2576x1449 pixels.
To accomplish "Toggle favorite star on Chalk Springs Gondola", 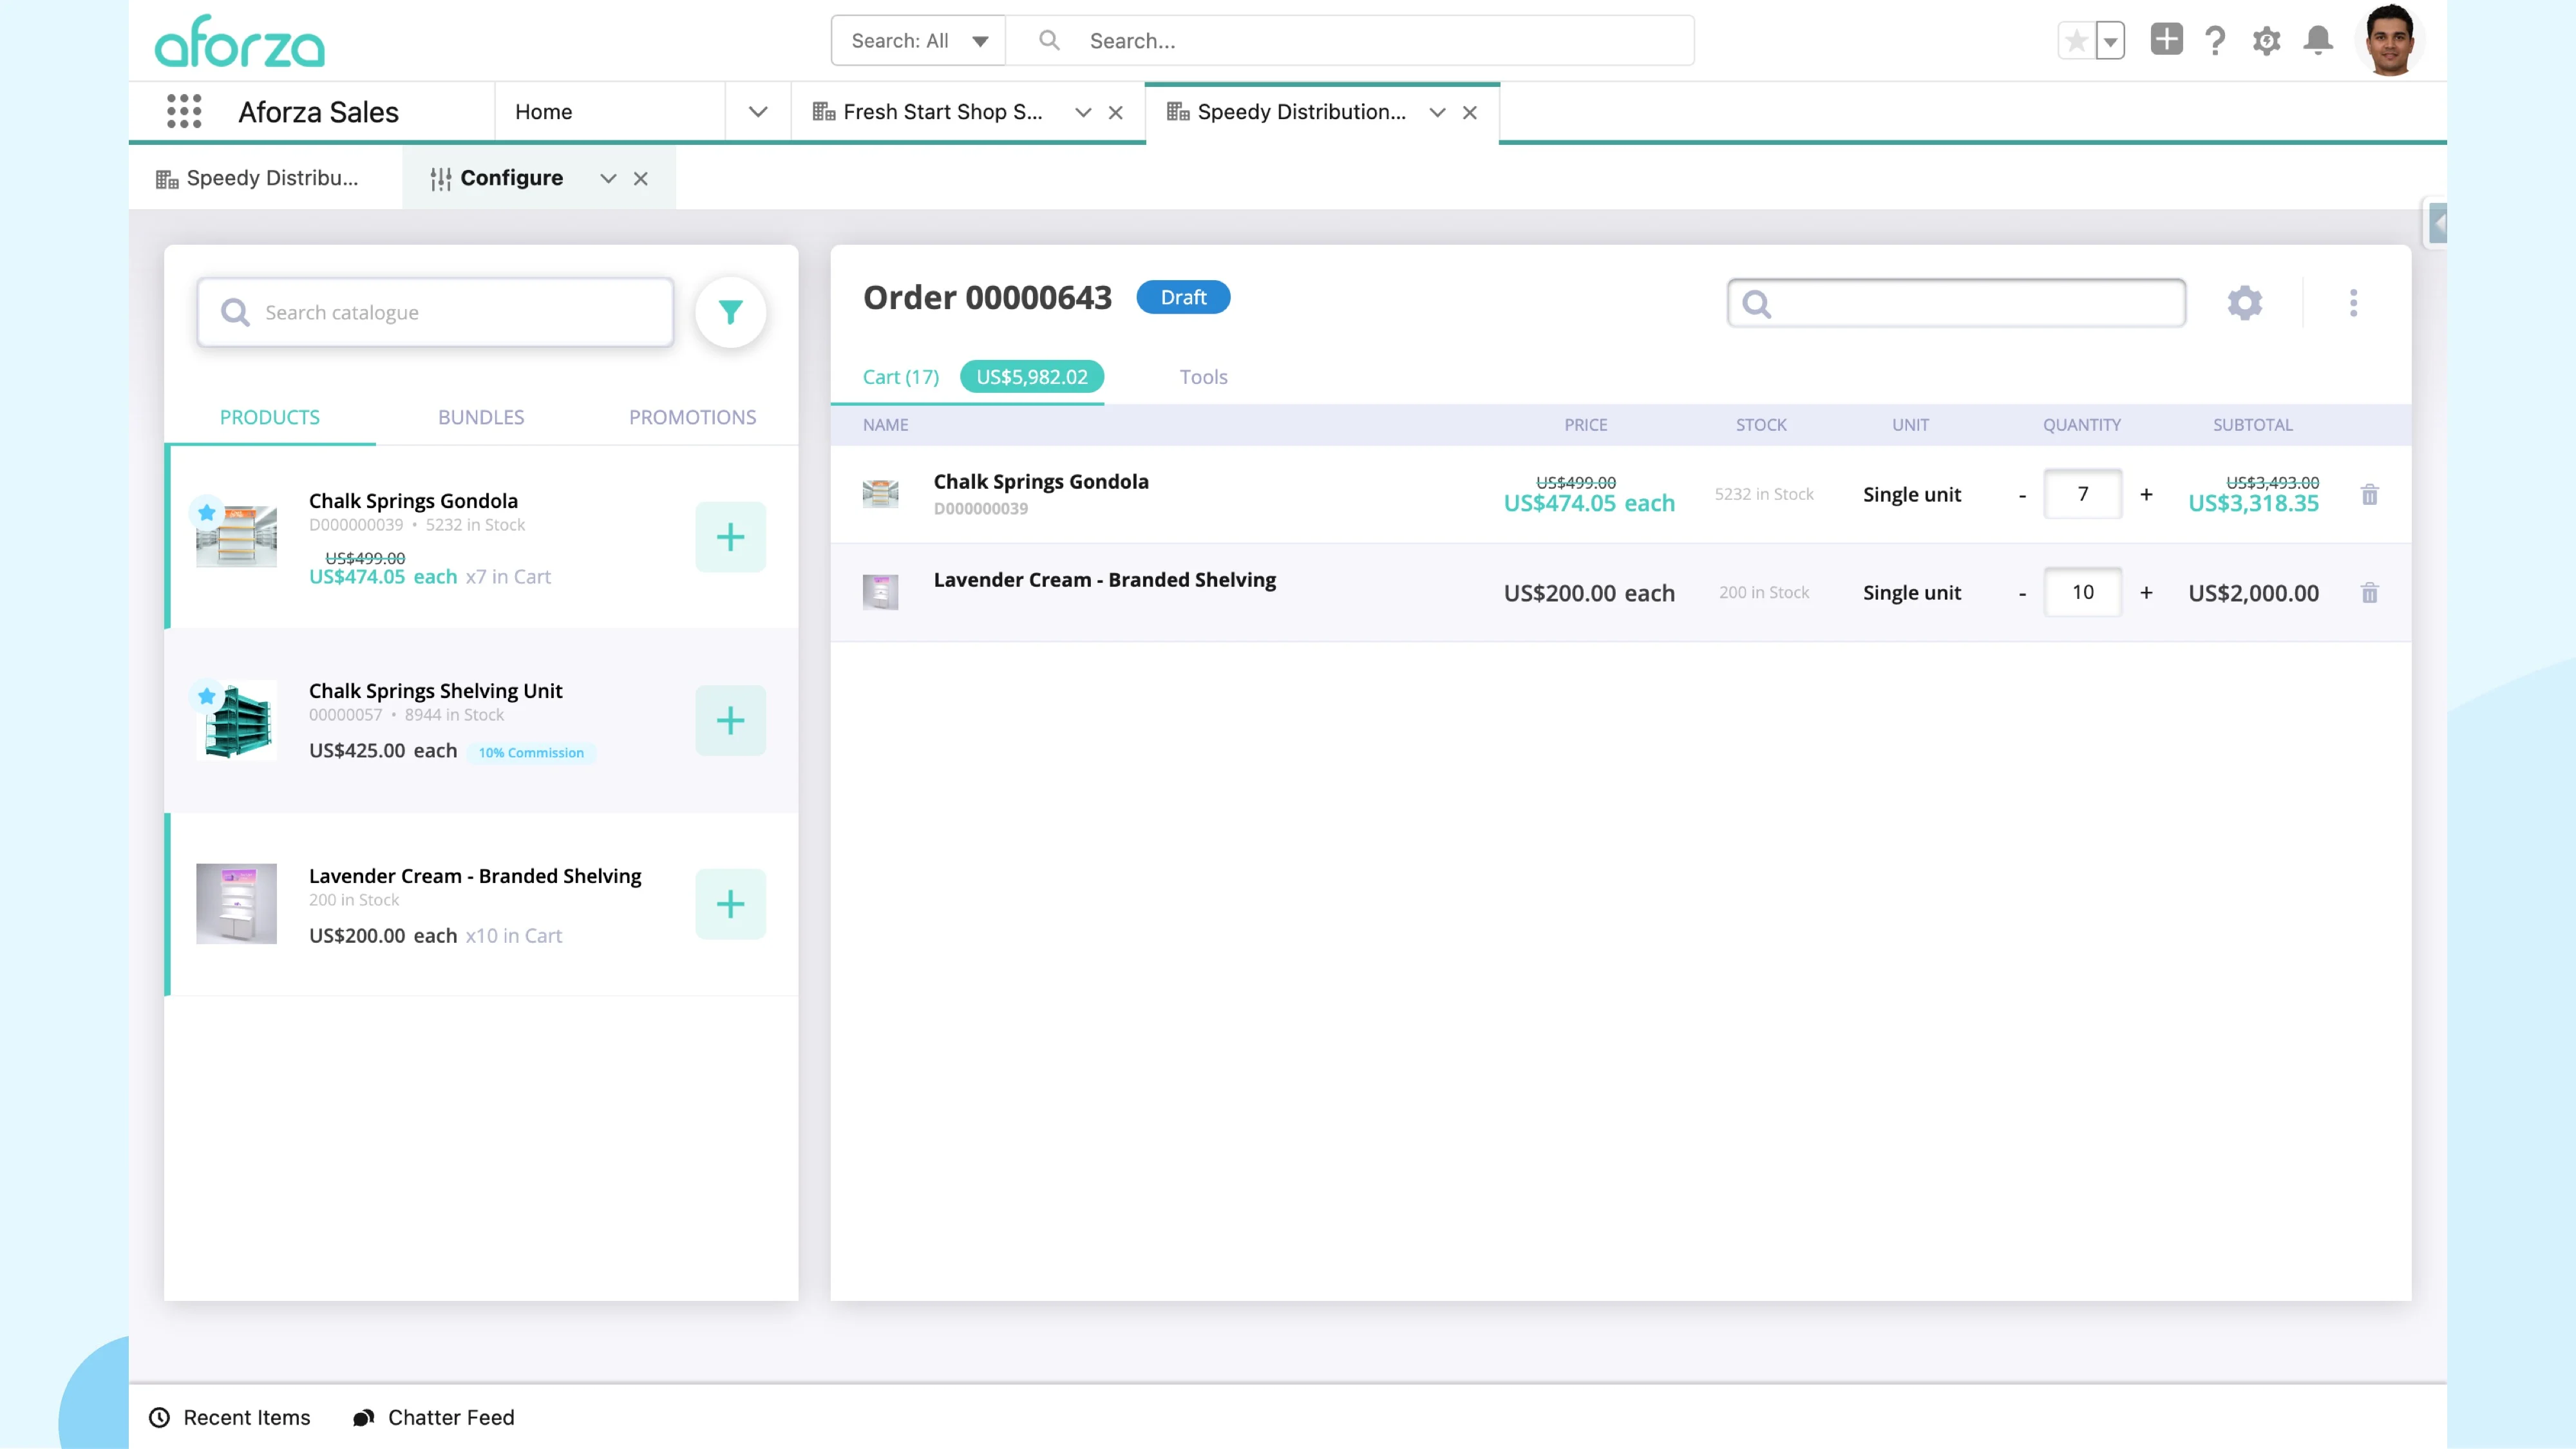I will pyautogui.click(x=207, y=513).
